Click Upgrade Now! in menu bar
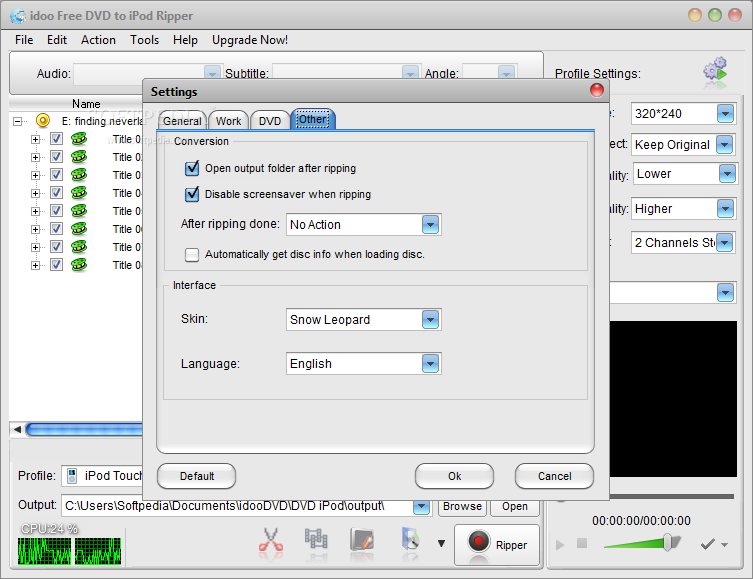The image size is (753, 579). point(250,40)
